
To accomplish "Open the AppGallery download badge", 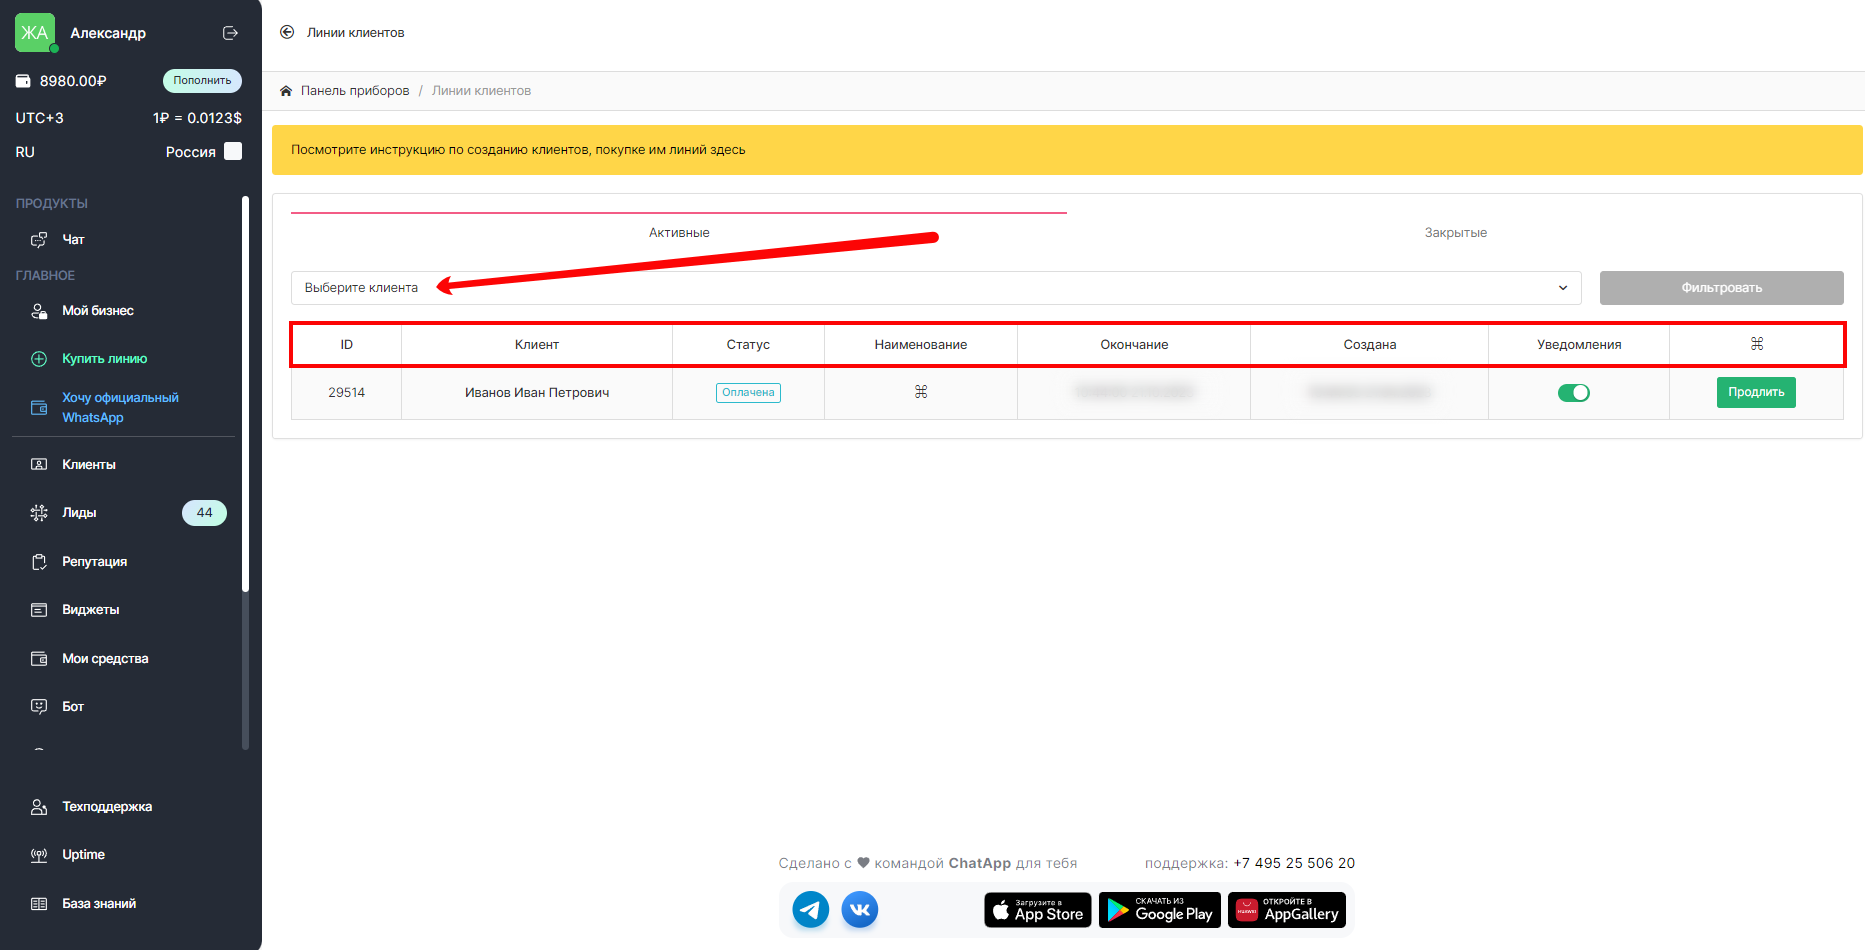I will tap(1286, 910).
